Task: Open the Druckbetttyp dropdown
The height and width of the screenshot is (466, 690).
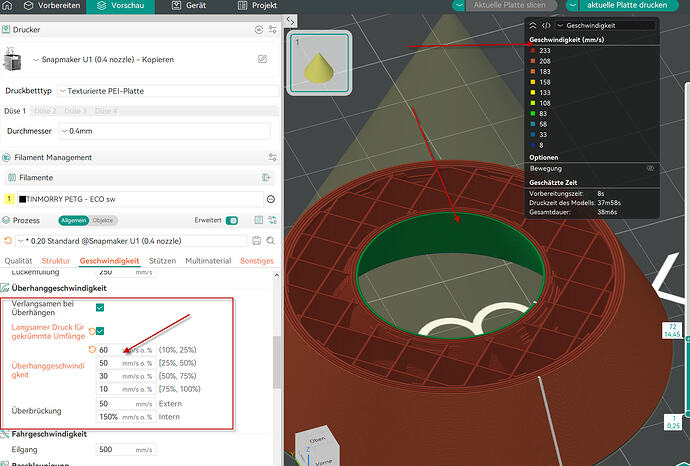Action: pos(168,91)
